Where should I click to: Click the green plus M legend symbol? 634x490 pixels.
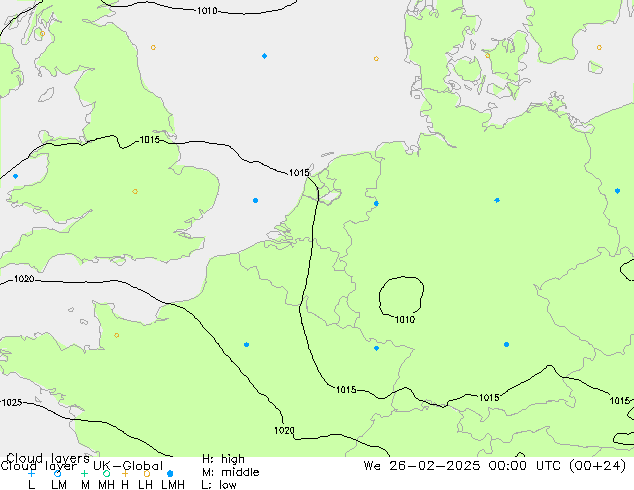[84, 473]
